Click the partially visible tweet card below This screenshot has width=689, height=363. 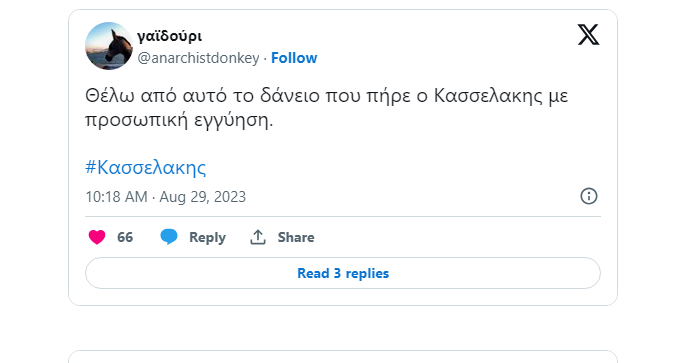[x=343, y=356]
